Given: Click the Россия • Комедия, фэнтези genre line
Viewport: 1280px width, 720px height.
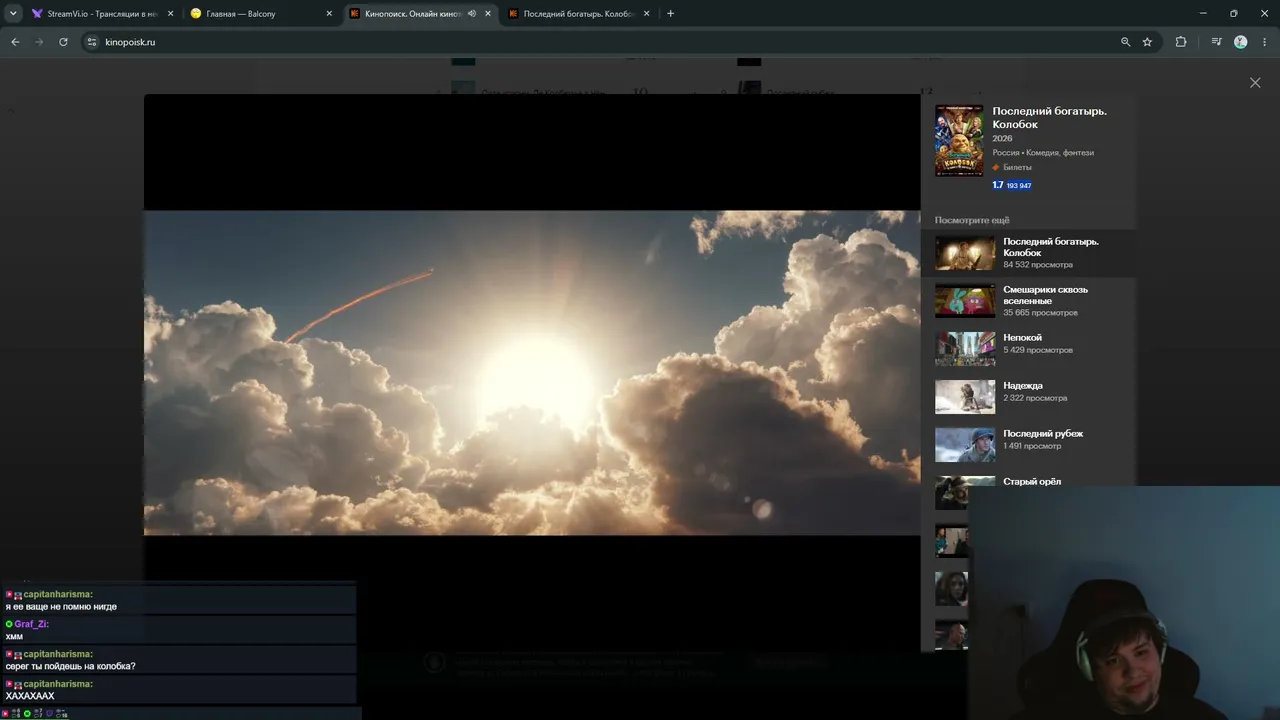Looking at the screenshot, I should coord(1043,153).
